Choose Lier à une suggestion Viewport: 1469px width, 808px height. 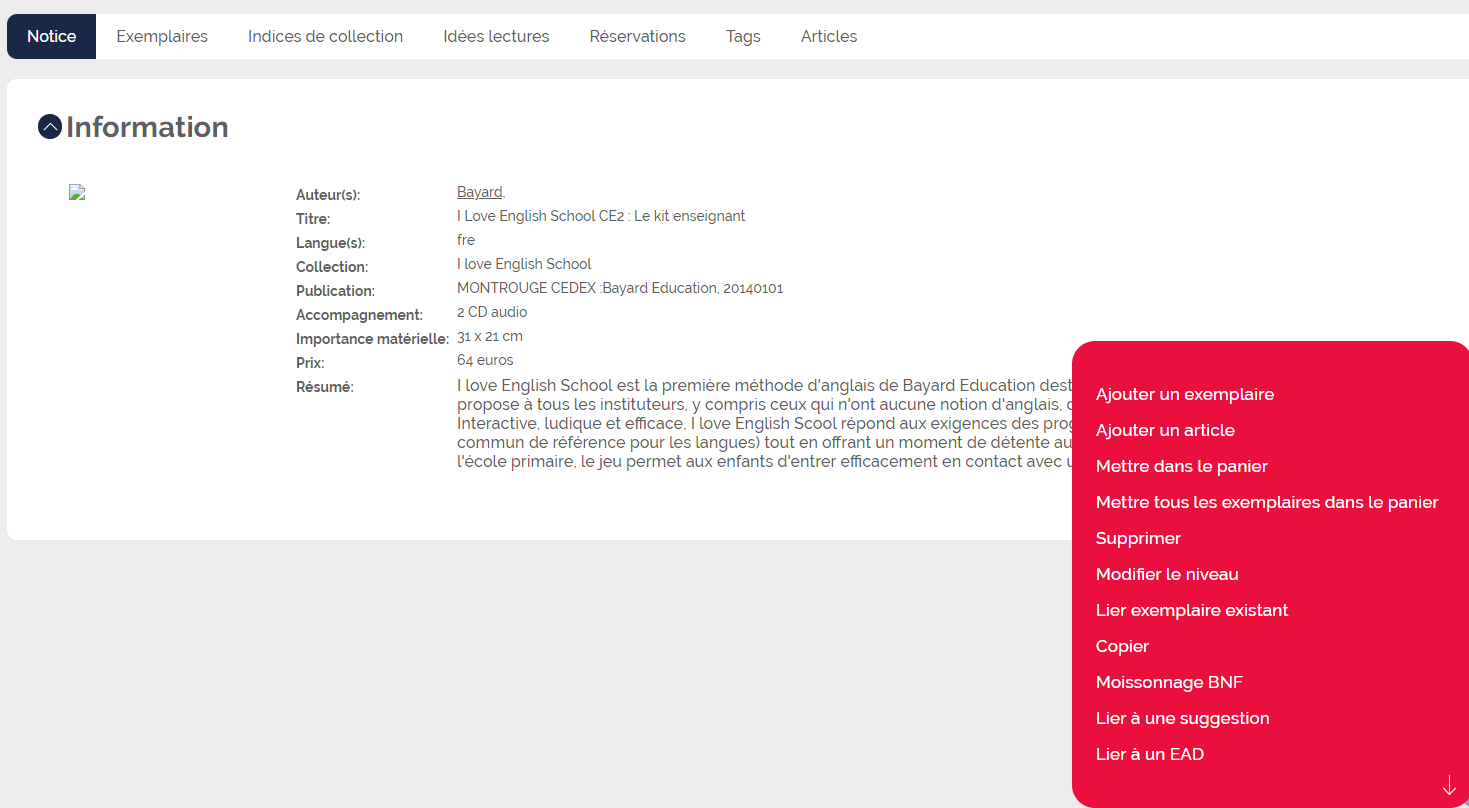click(1183, 718)
